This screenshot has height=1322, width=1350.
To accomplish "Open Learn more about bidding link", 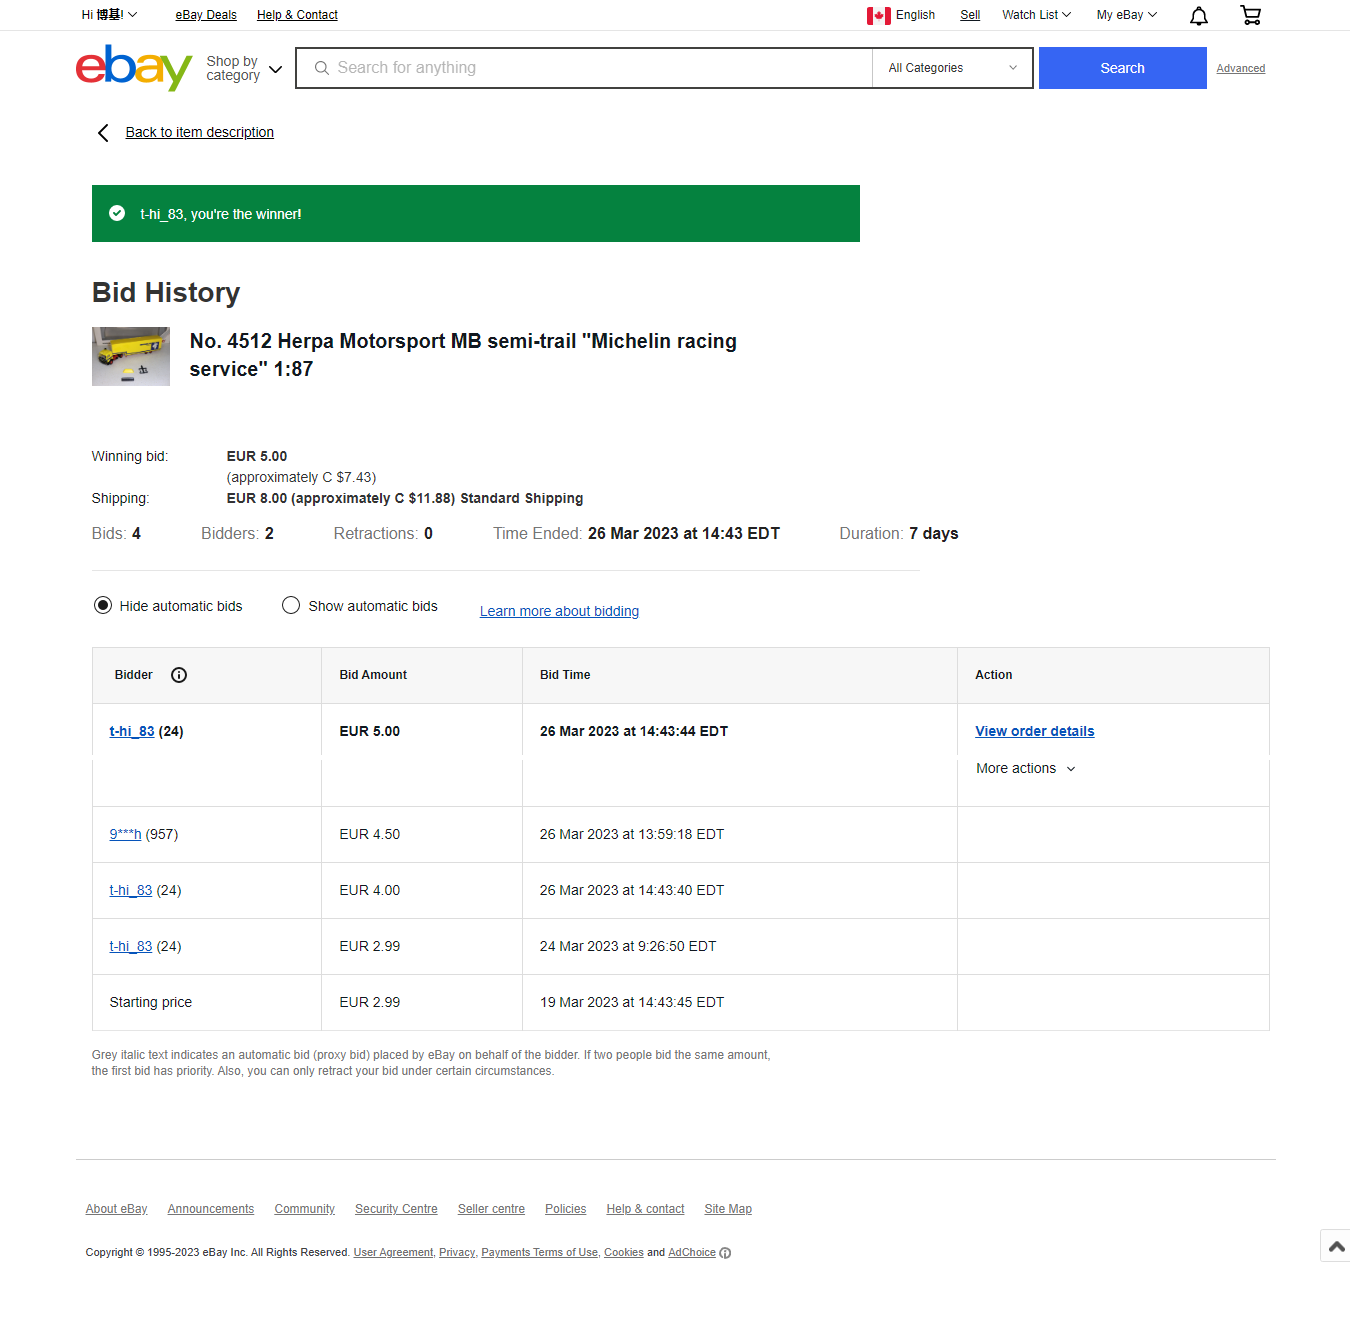I will 559,611.
